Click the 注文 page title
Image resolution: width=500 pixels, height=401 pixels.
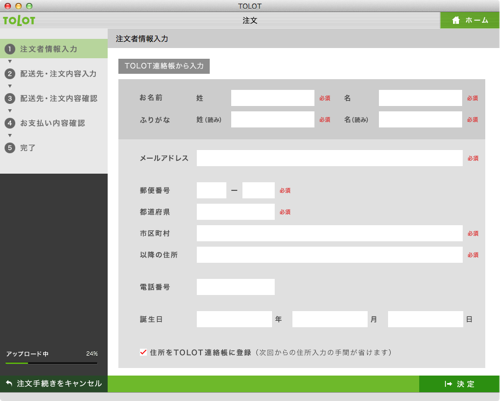[250, 21]
